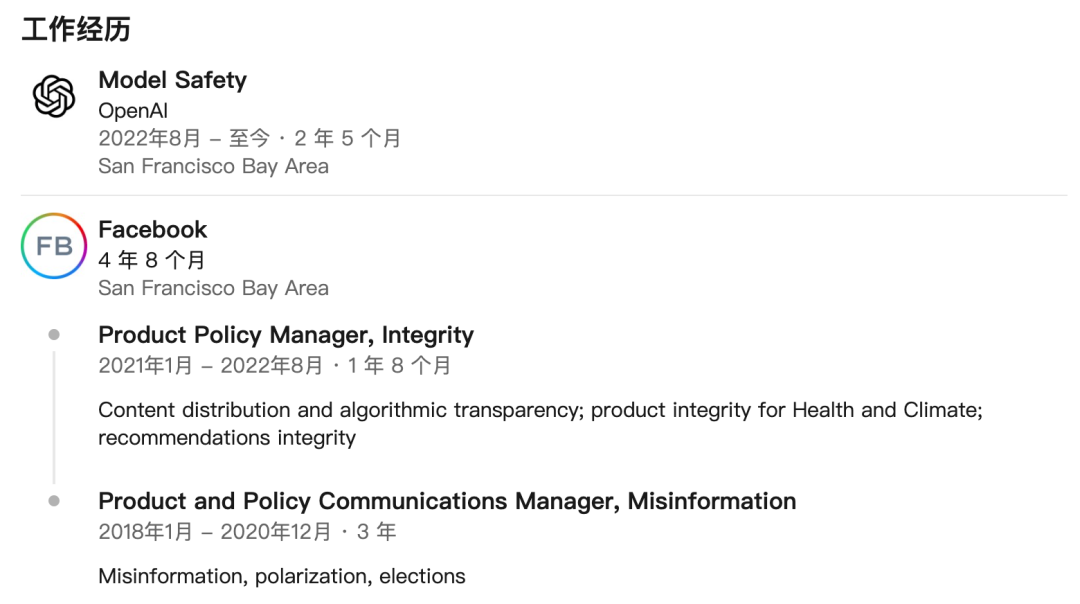
Task: Click the 2021年1月 – 2022年8月 date range
Action: 274,366
